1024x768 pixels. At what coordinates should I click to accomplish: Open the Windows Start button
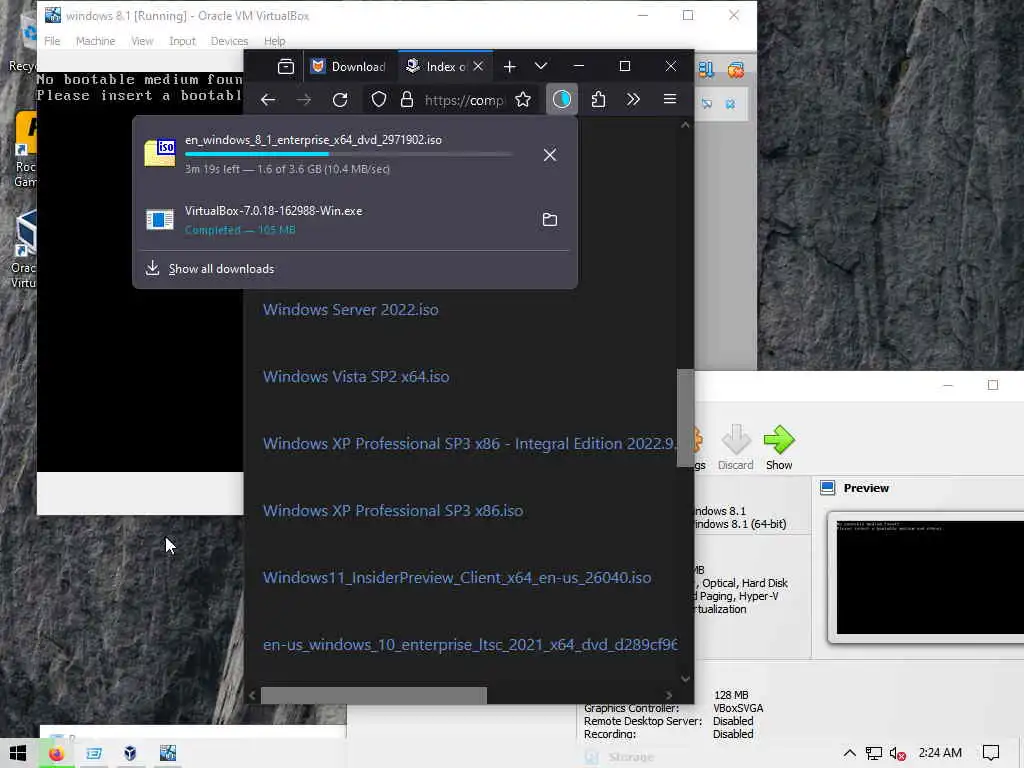coord(18,753)
